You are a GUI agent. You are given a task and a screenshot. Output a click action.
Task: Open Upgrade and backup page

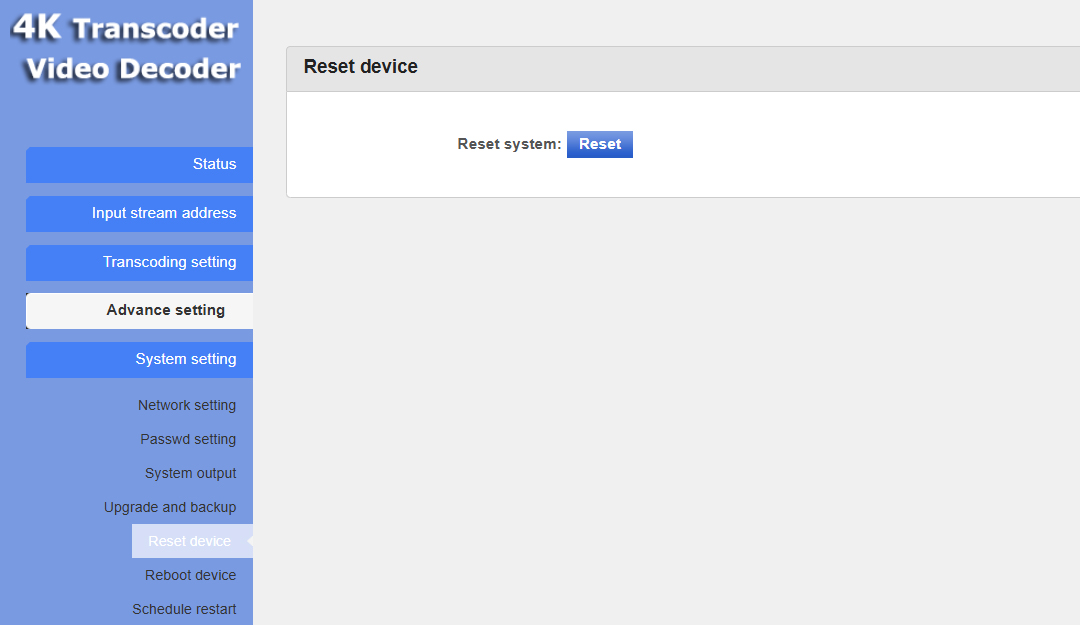[170, 507]
